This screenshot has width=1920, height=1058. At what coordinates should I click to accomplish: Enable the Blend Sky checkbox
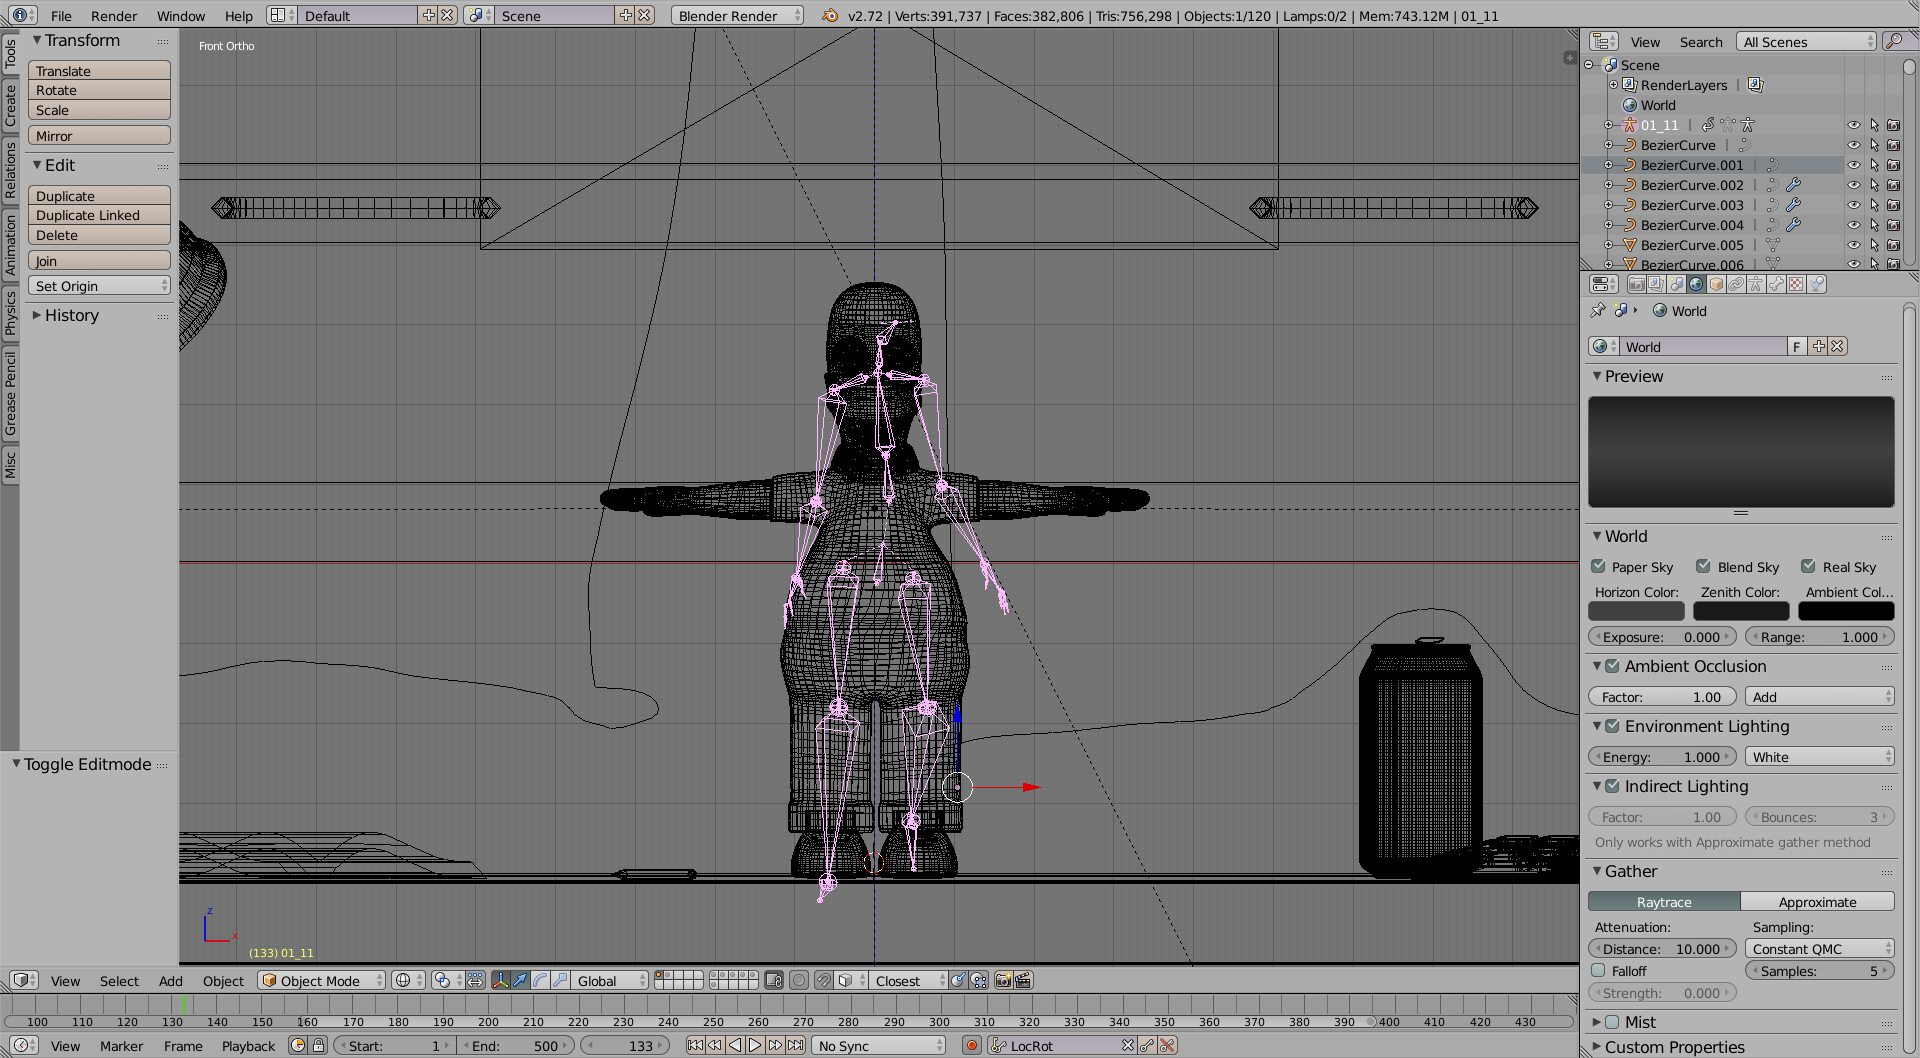(x=1703, y=567)
